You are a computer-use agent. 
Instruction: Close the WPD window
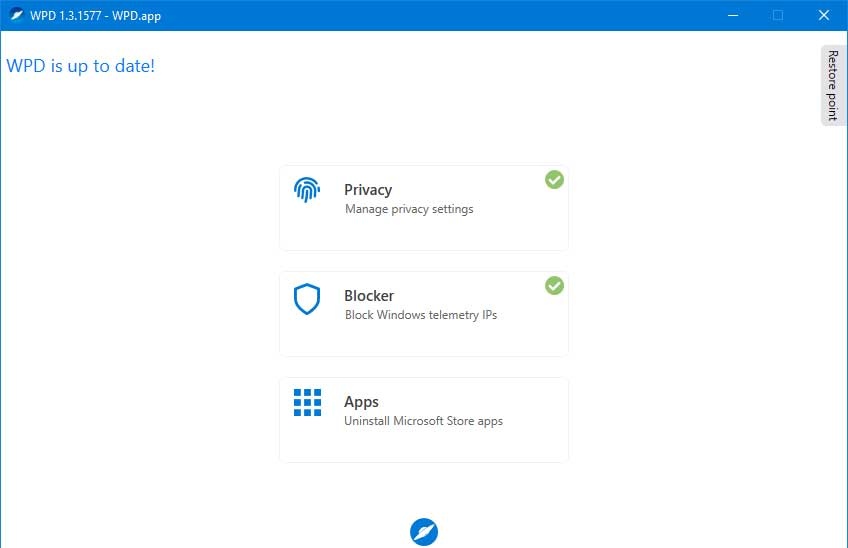coord(824,15)
